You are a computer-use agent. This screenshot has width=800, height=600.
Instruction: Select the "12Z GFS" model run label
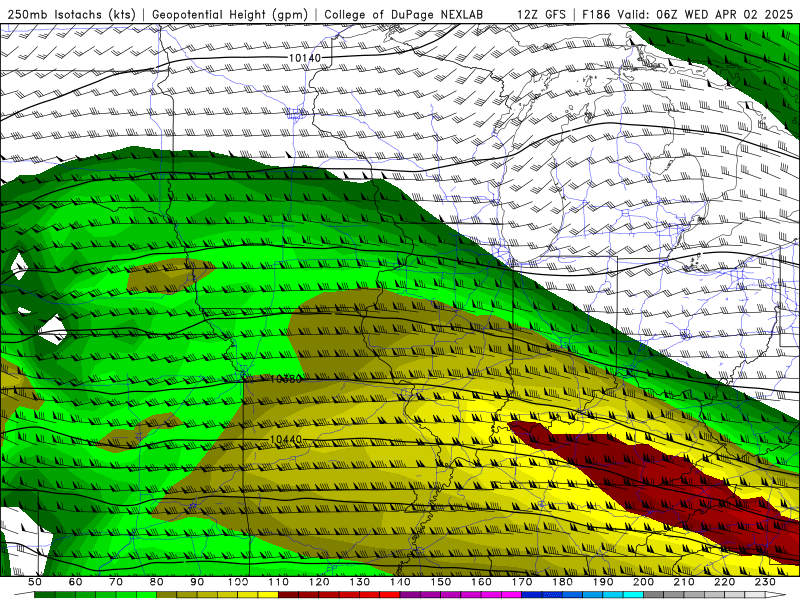[x=541, y=15]
